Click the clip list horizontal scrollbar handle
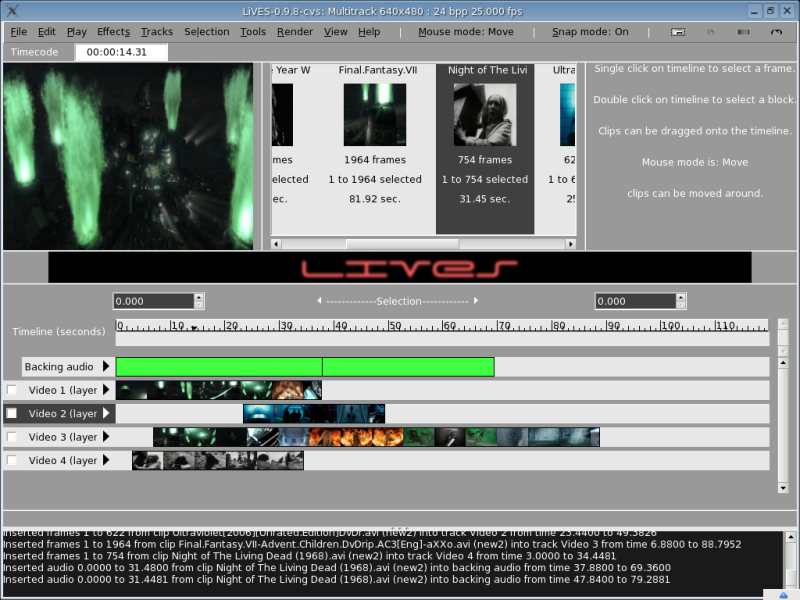This screenshot has width=800, height=600. 403,244
